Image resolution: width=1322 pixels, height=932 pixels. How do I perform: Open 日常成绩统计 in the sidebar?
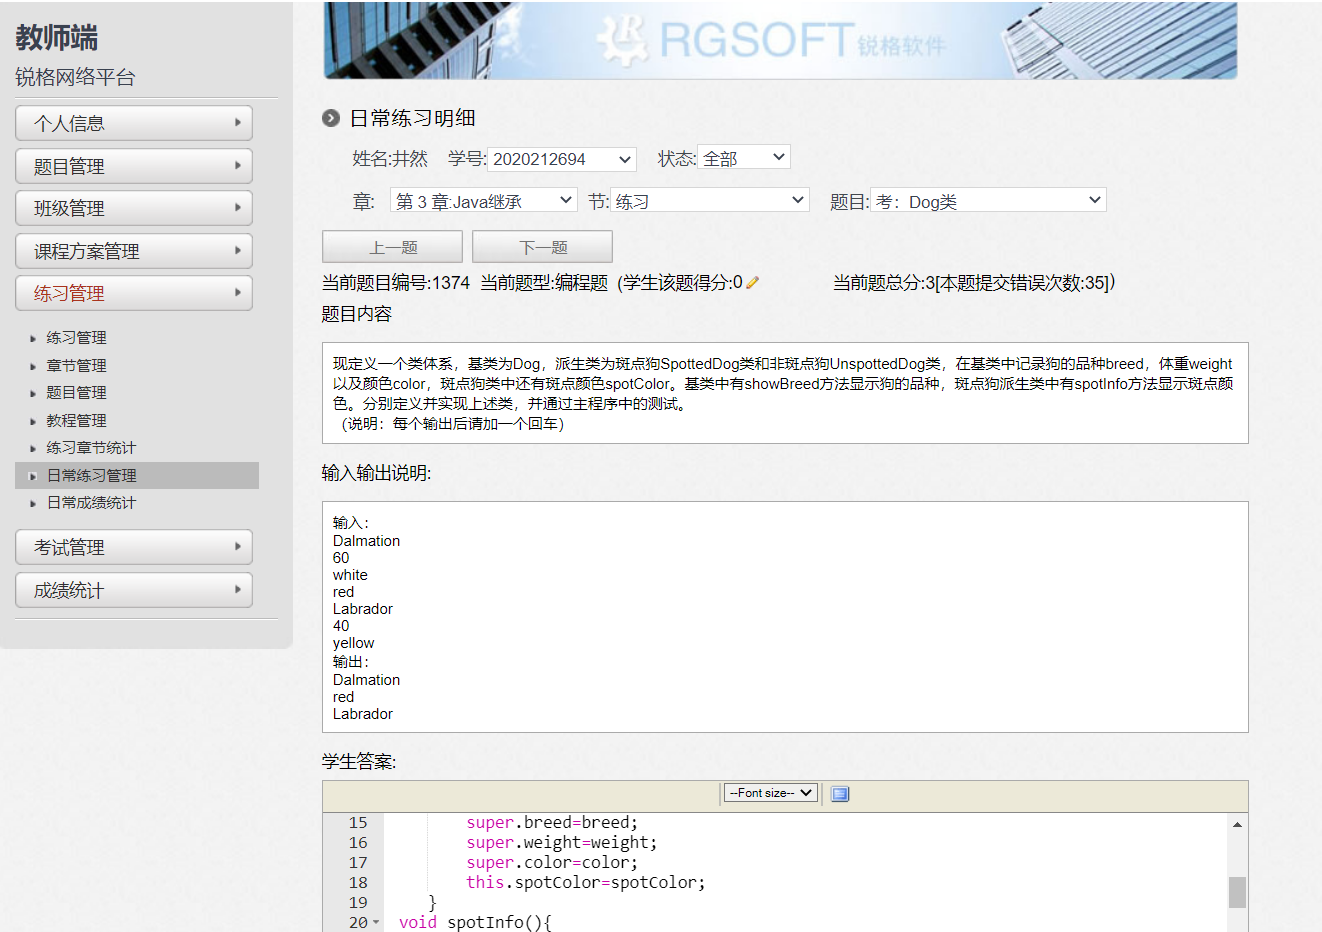[x=91, y=503]
